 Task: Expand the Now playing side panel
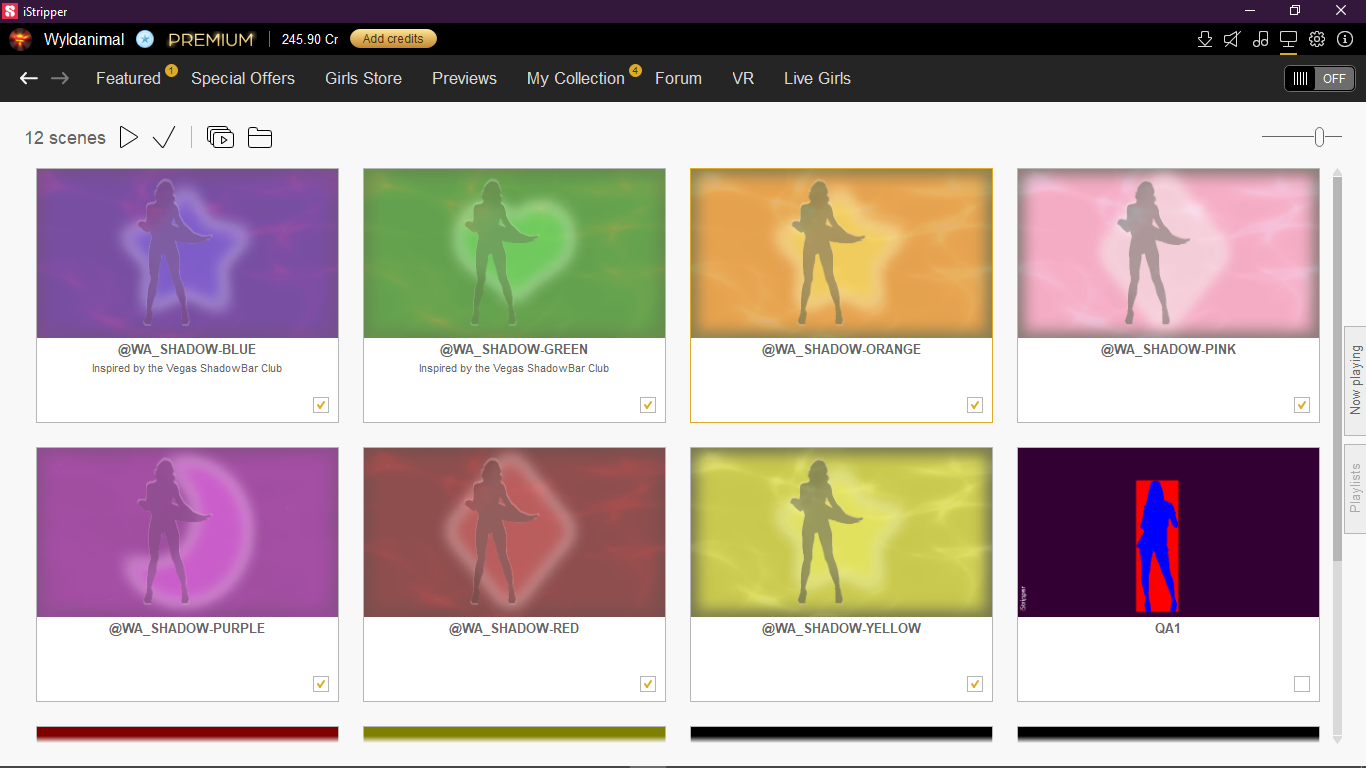[x=1355, y=380]
